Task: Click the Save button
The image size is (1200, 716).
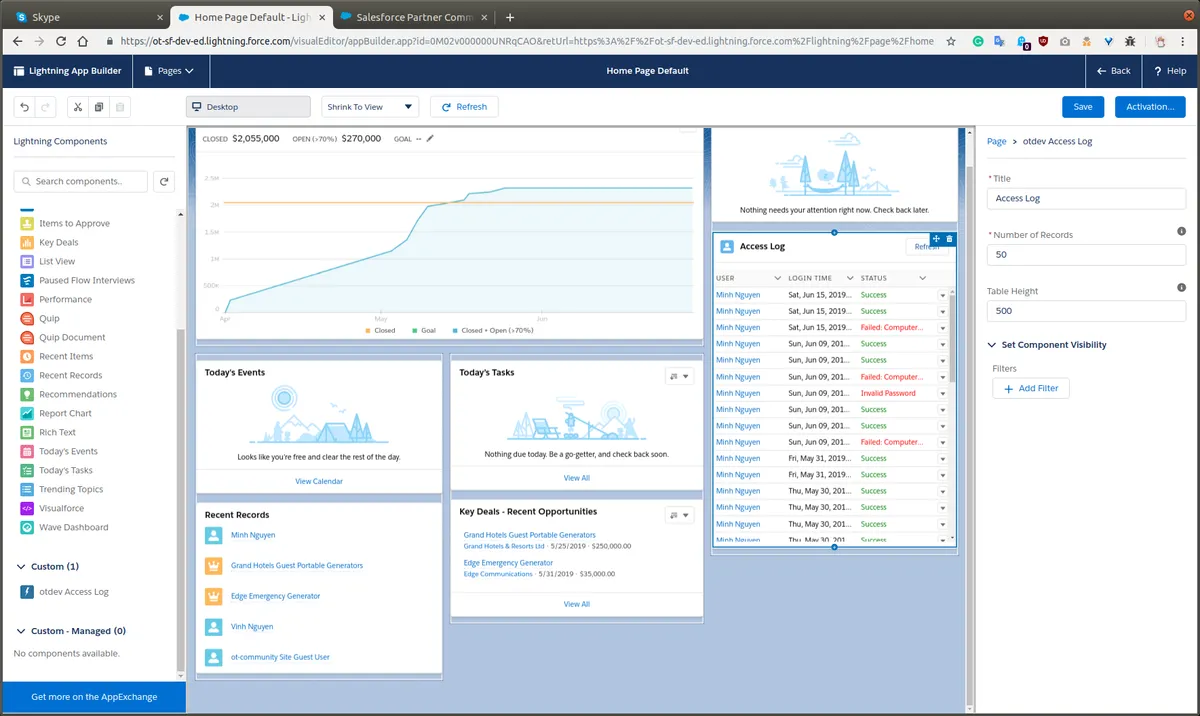Action: point(1083,107)
